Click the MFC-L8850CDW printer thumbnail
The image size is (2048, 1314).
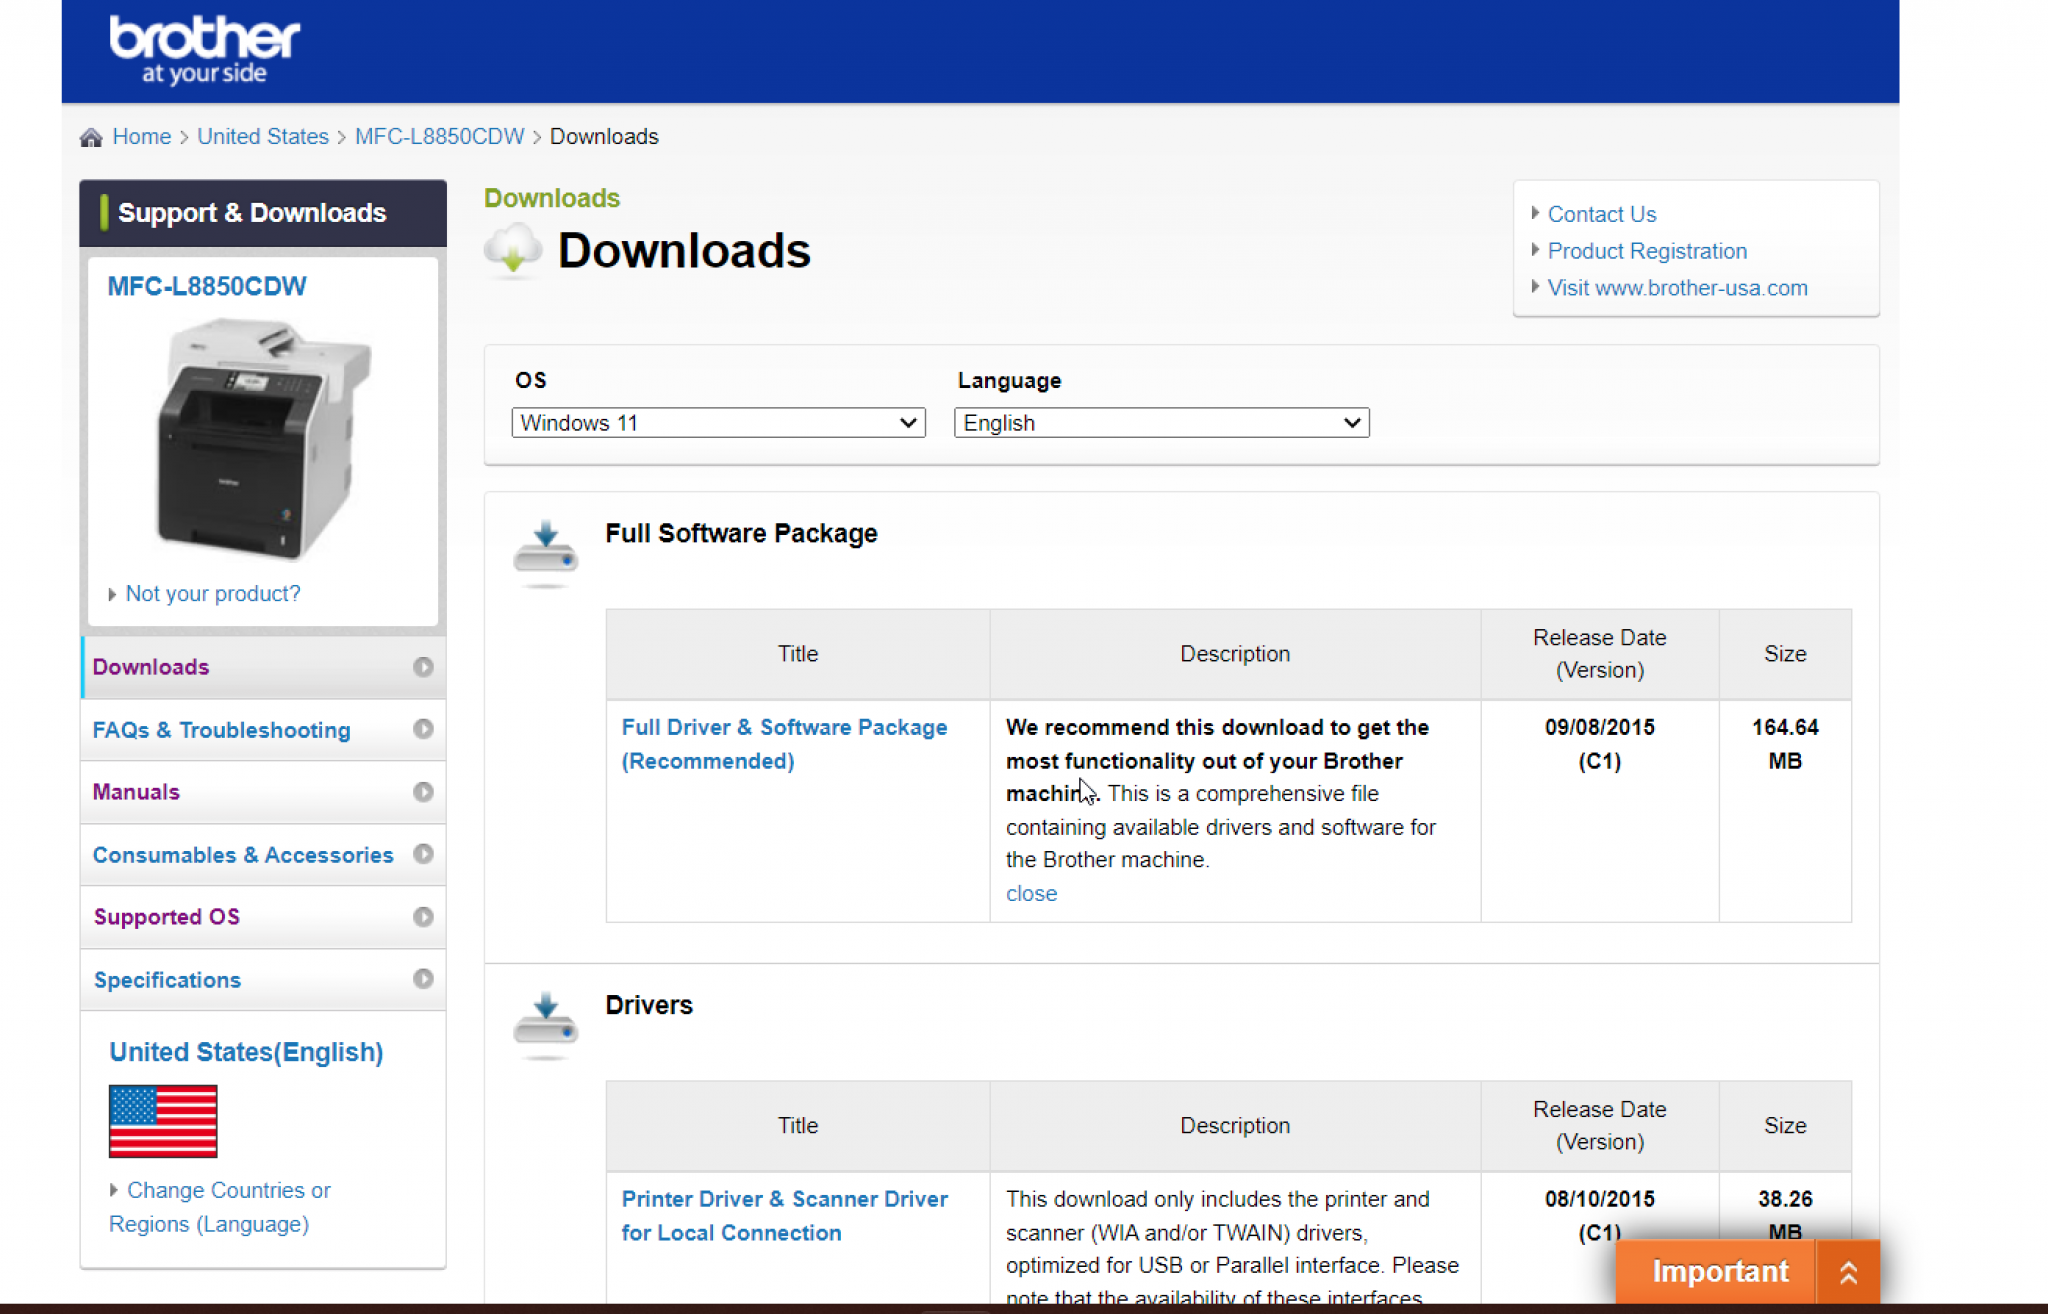[x=262, y=438]
